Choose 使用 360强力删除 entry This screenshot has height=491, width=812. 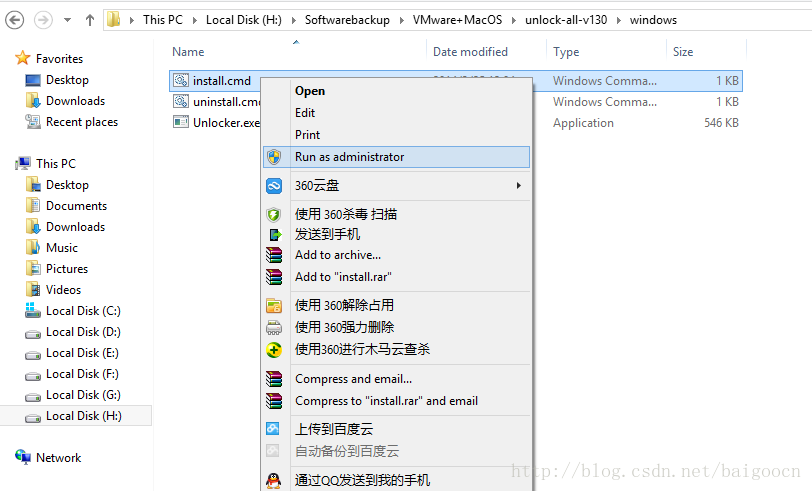coord(396,327)
